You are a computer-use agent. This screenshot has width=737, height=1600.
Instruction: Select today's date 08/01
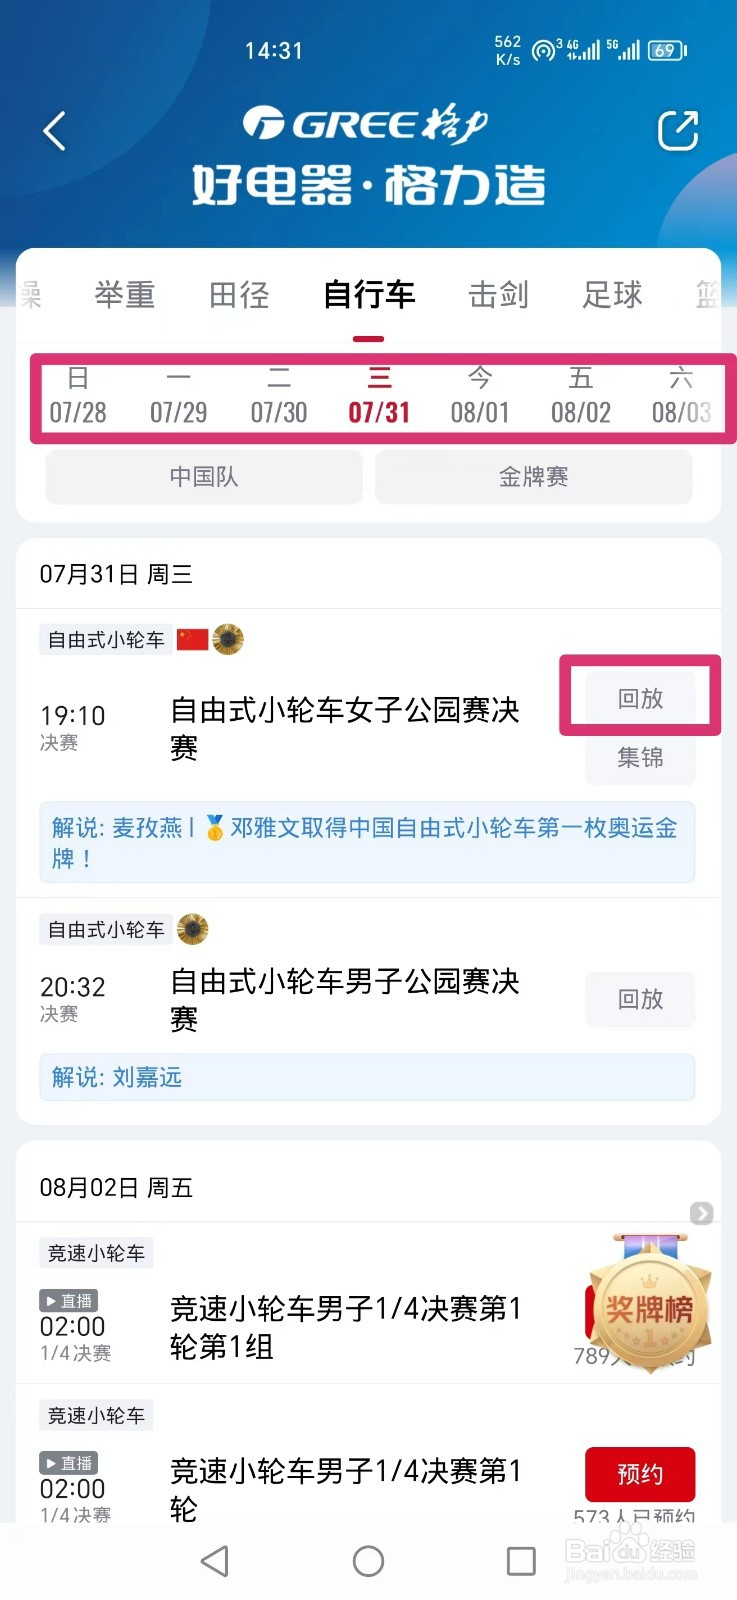coord(480,396)
